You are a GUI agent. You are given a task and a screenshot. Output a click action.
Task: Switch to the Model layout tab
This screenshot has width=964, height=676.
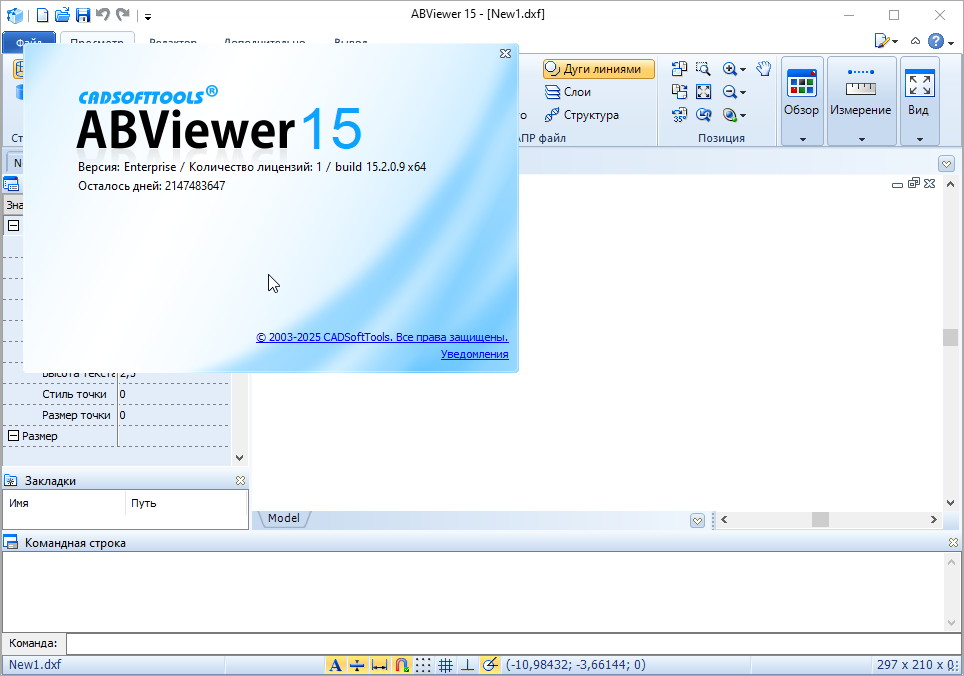(284, 518)
